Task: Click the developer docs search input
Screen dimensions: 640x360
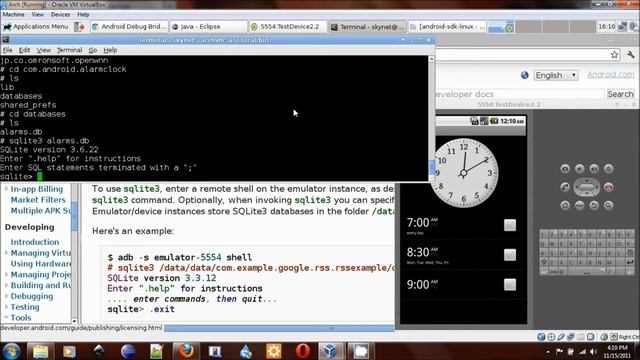Action: [519, 94]
